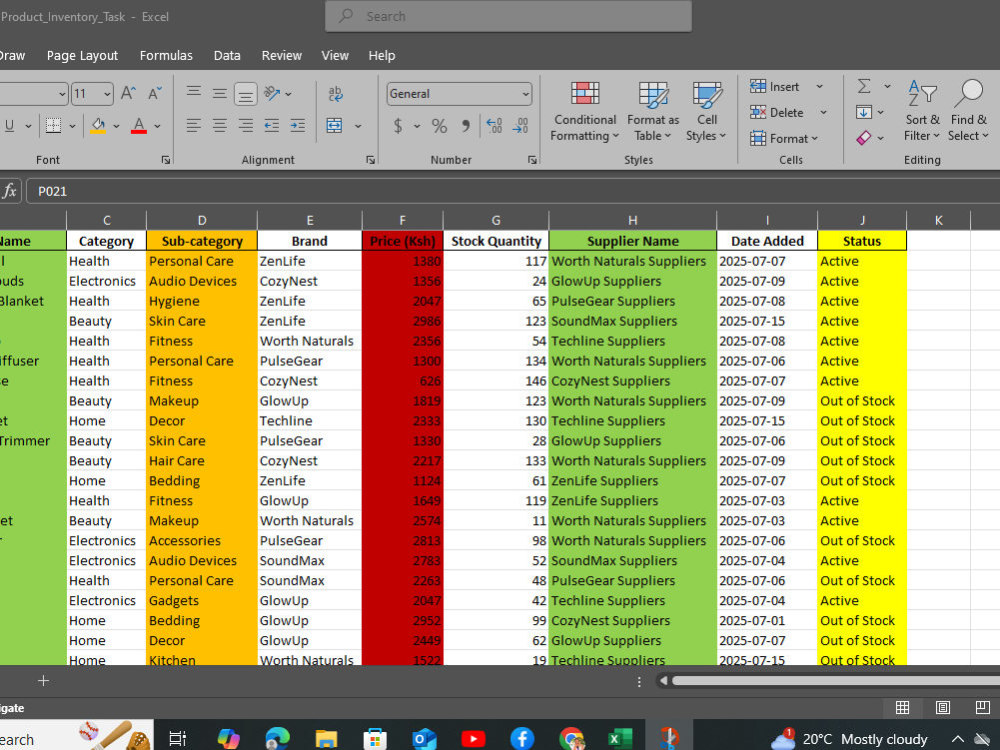Increase font size with the larger A icon

coord(128,94)
